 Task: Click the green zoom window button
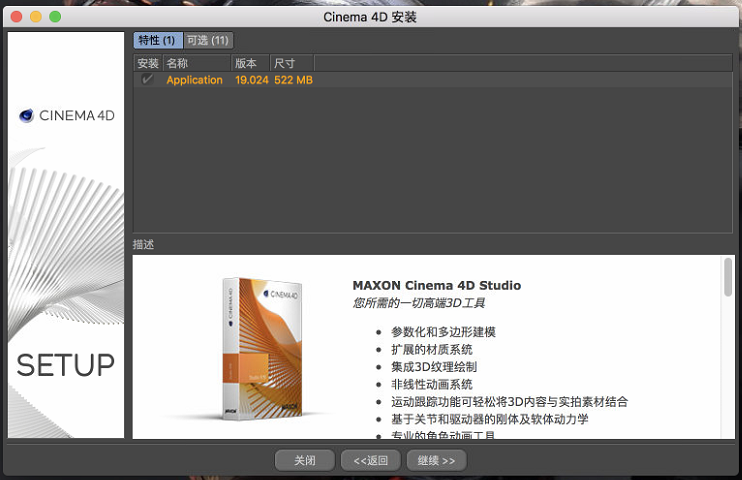(55, 17)
